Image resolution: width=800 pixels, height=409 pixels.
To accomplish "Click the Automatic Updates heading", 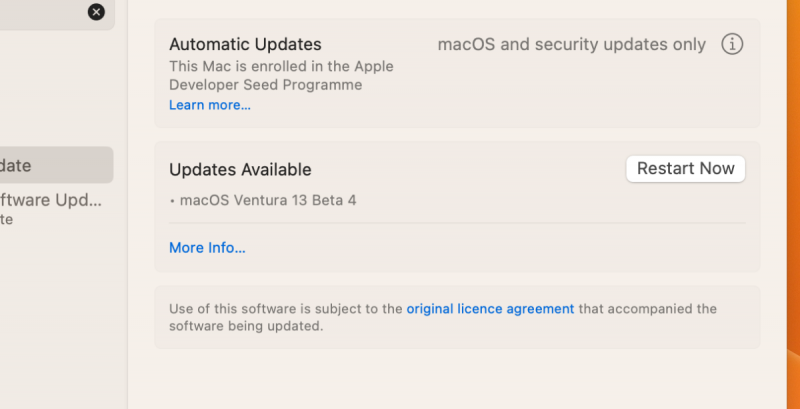I will click(245, 45).
